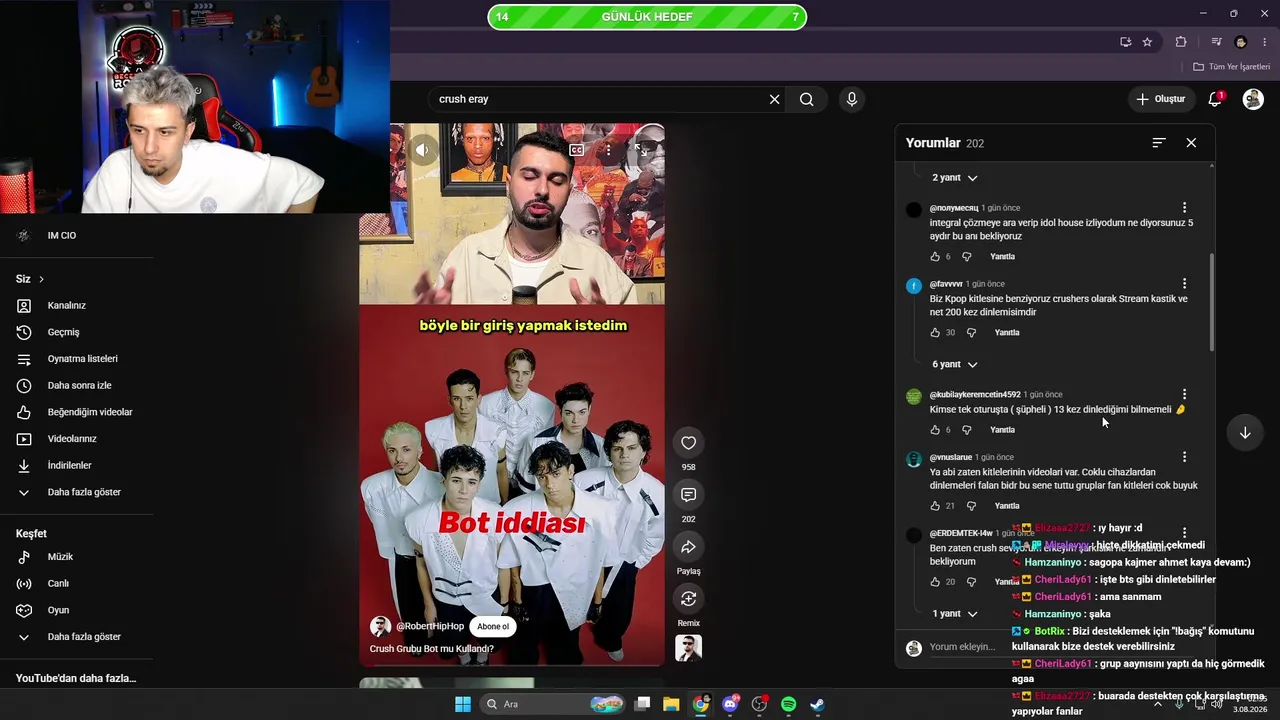Open Discord from the taskbar

(x=730, y=704)
